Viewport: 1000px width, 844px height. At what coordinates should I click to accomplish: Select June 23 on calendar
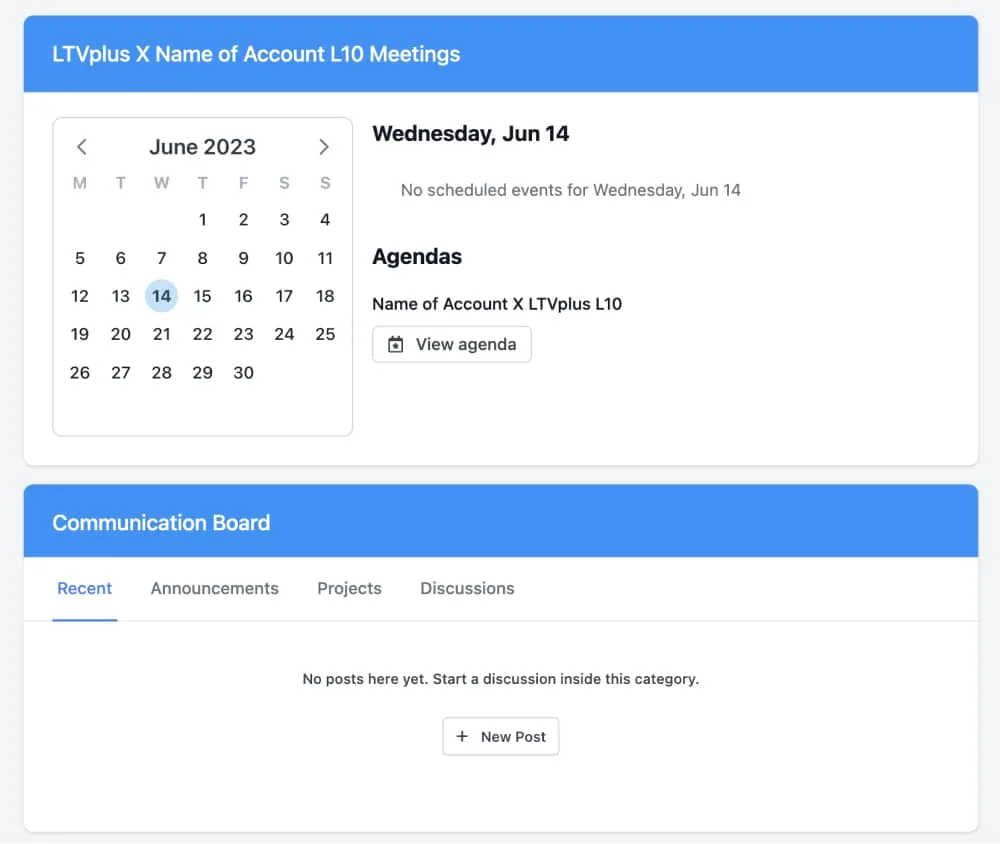click(243, 334)
